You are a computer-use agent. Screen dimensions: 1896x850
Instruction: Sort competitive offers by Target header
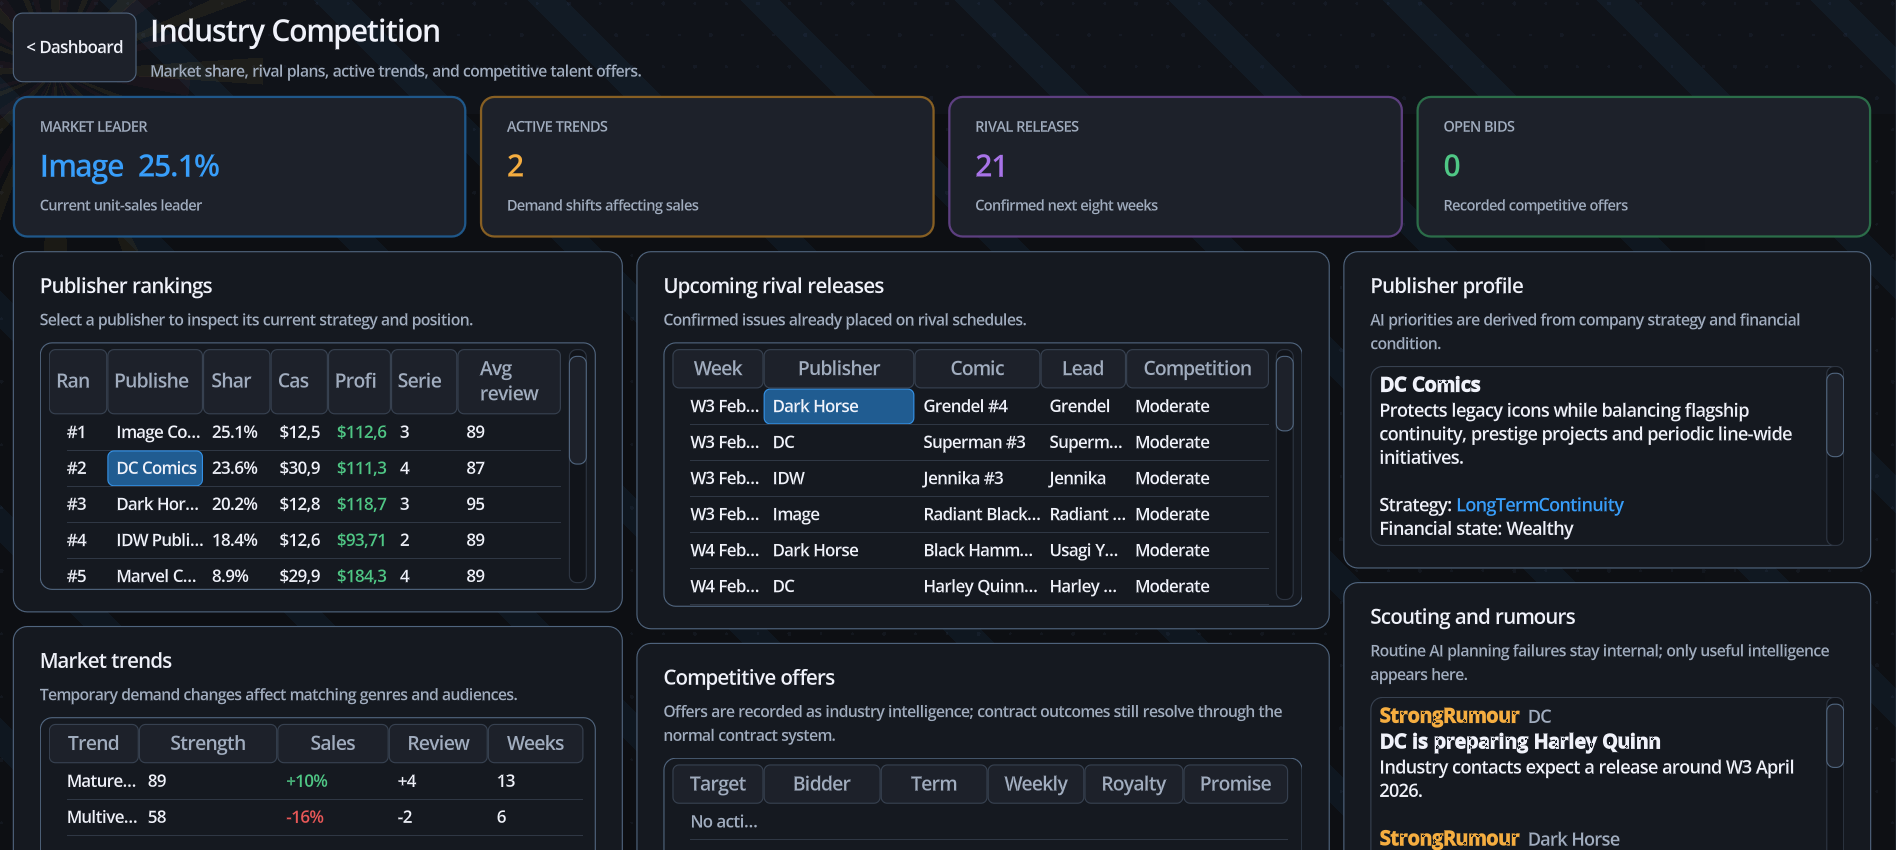tap(717, 784)
